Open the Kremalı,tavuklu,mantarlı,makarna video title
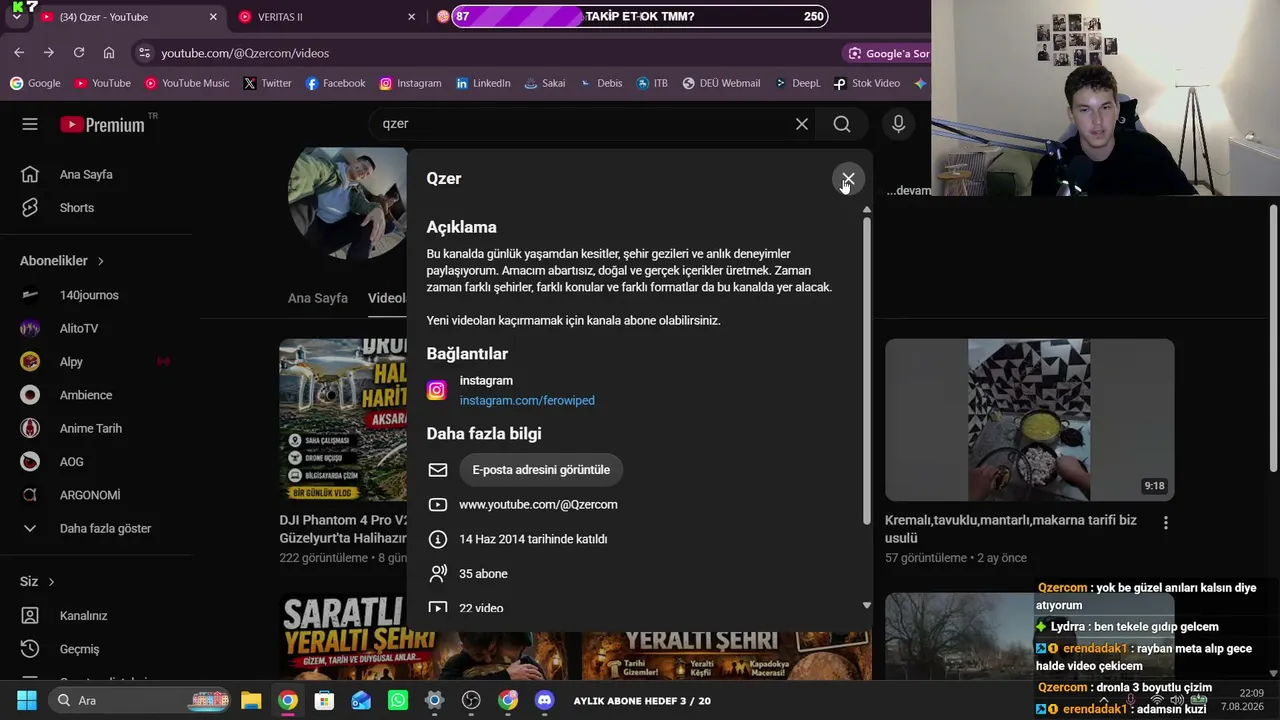The width and height of the screenshot is (1280, 720). (x=1010, y=529)
